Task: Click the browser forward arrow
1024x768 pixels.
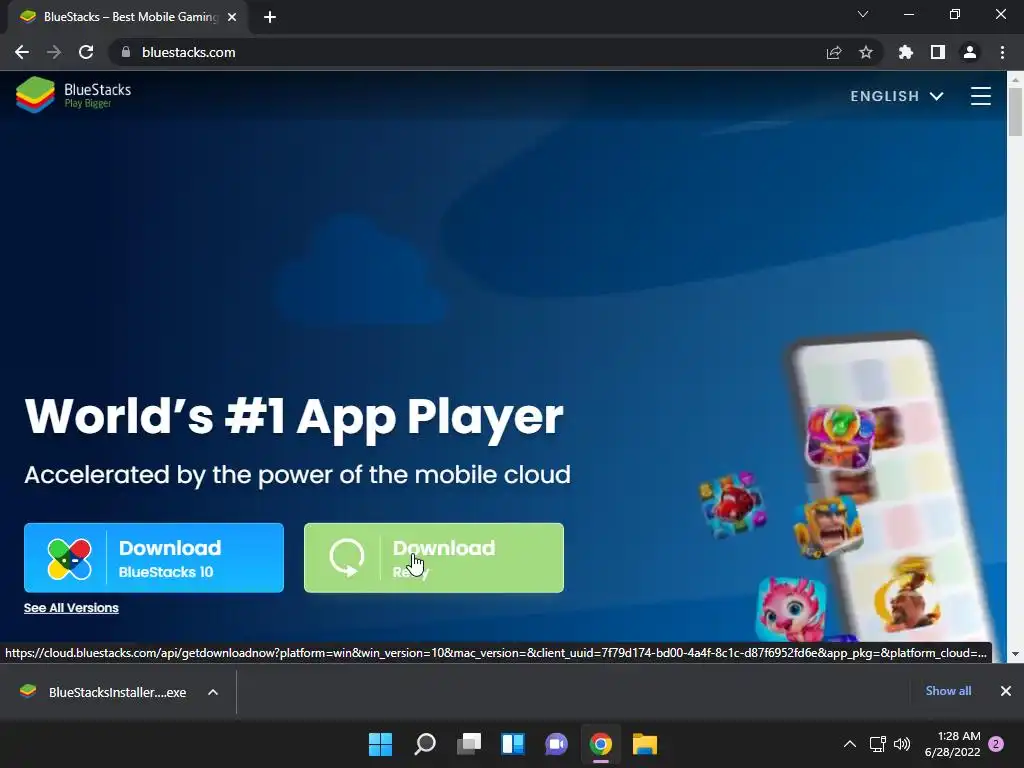Action: pos(54,52)
